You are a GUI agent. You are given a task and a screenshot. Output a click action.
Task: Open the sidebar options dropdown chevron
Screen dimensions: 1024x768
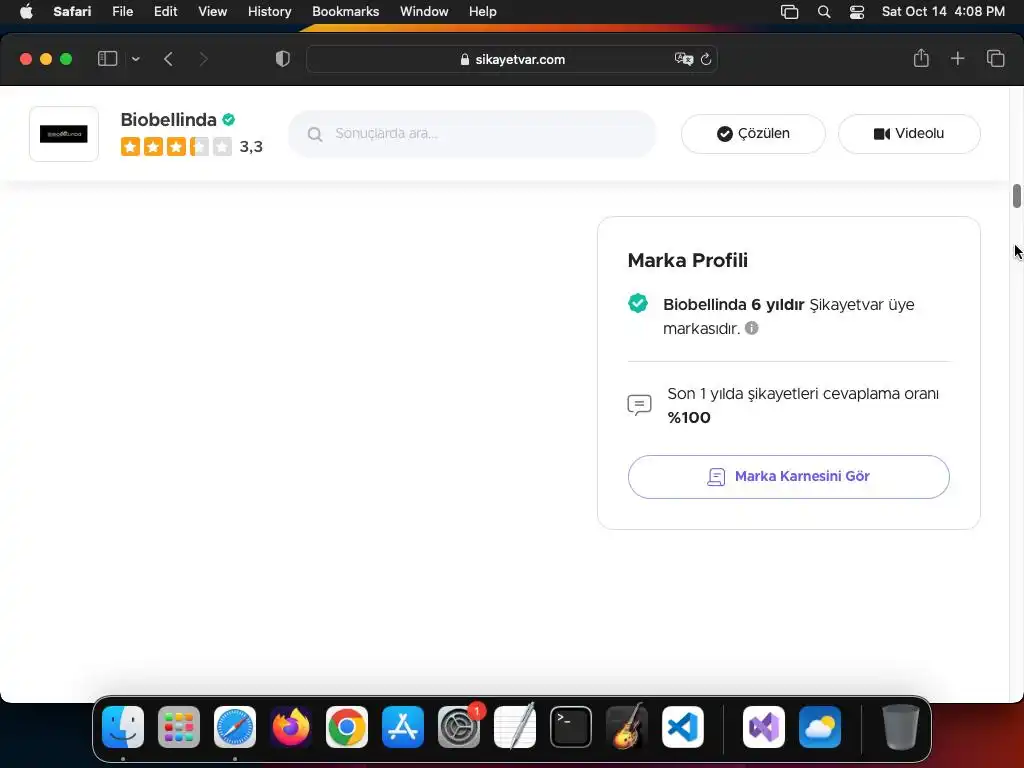[x=135, y=59]
